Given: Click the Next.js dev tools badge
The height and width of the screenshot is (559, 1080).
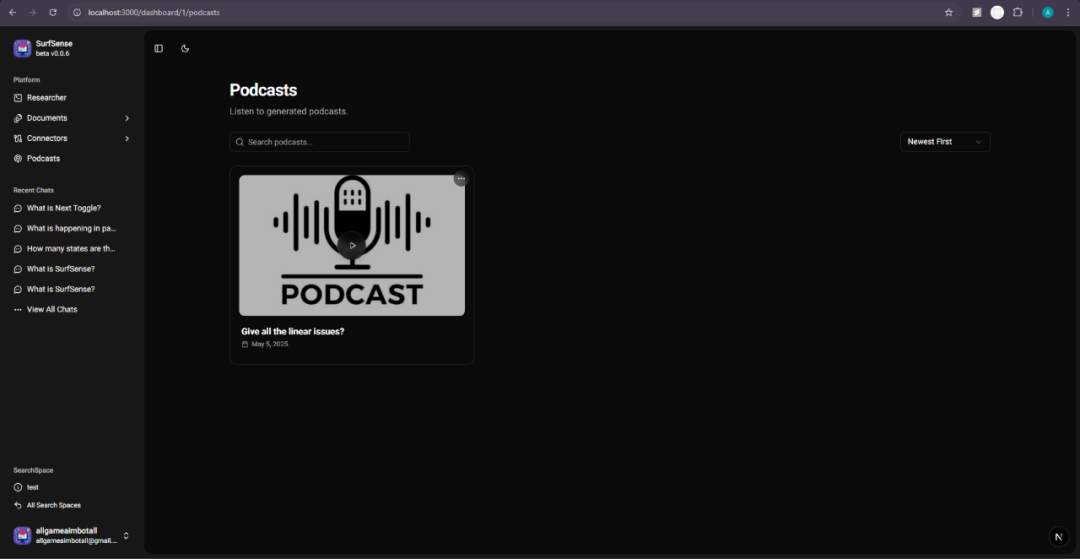Looking at the screenshot, I should click(x=1058, y=537).
